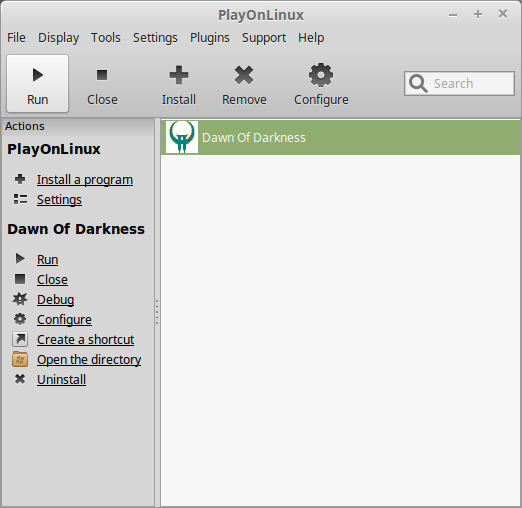Click arrow icon beside Create a shortcut

(x=20, y=339)
